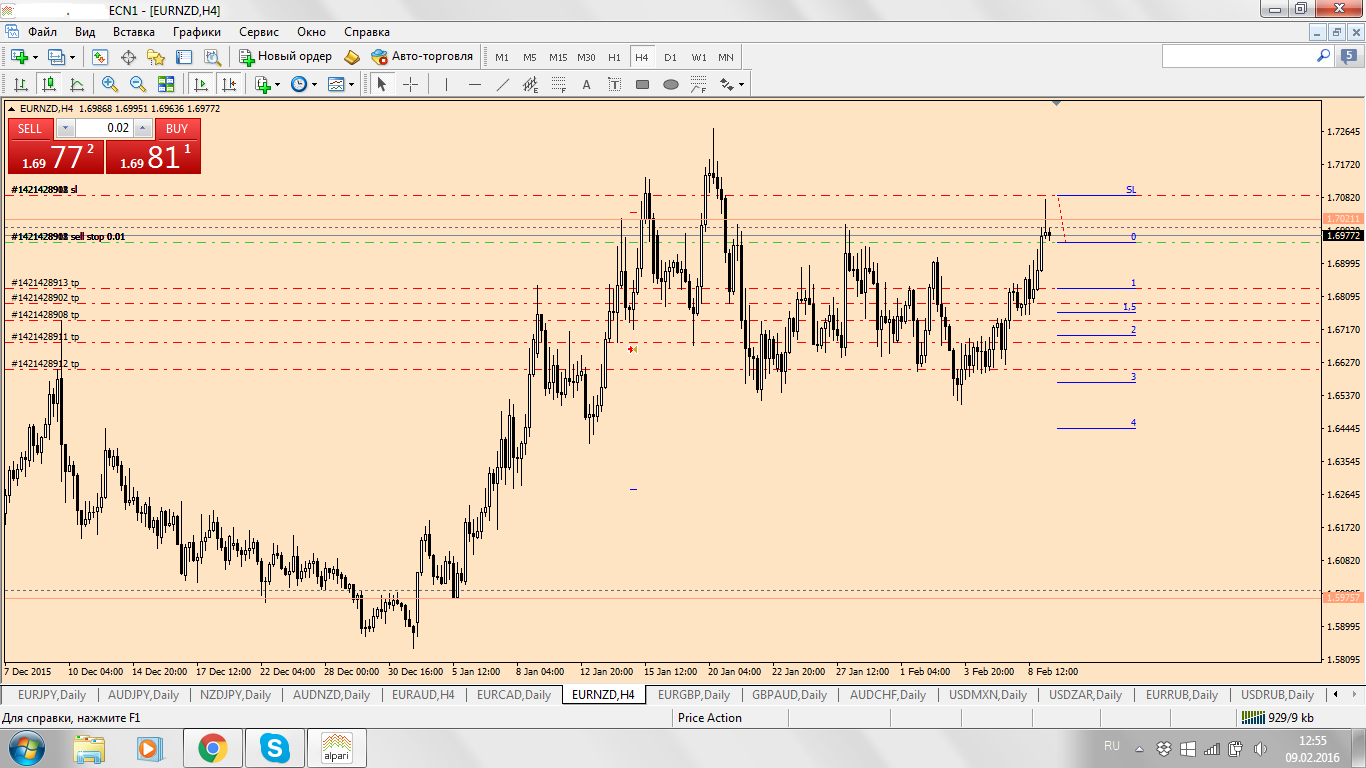The image size is (1366, 768).
Task: Toggle chart auto scroll
Action: pyautogui.click(x=201, y=85)
